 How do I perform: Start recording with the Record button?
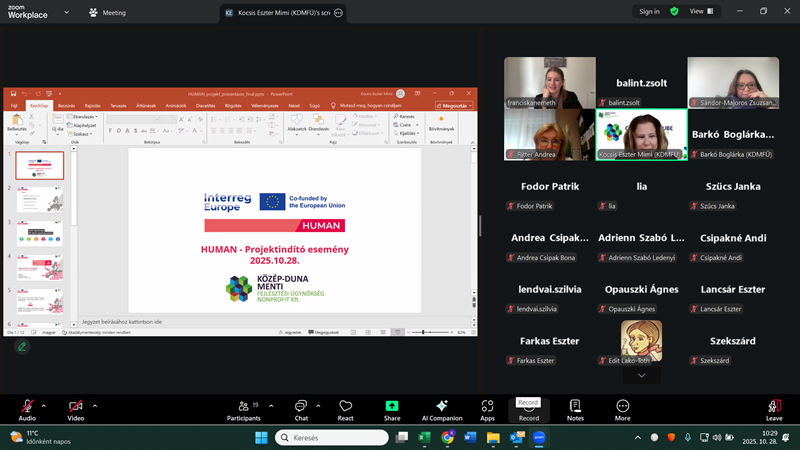[529, 407]
